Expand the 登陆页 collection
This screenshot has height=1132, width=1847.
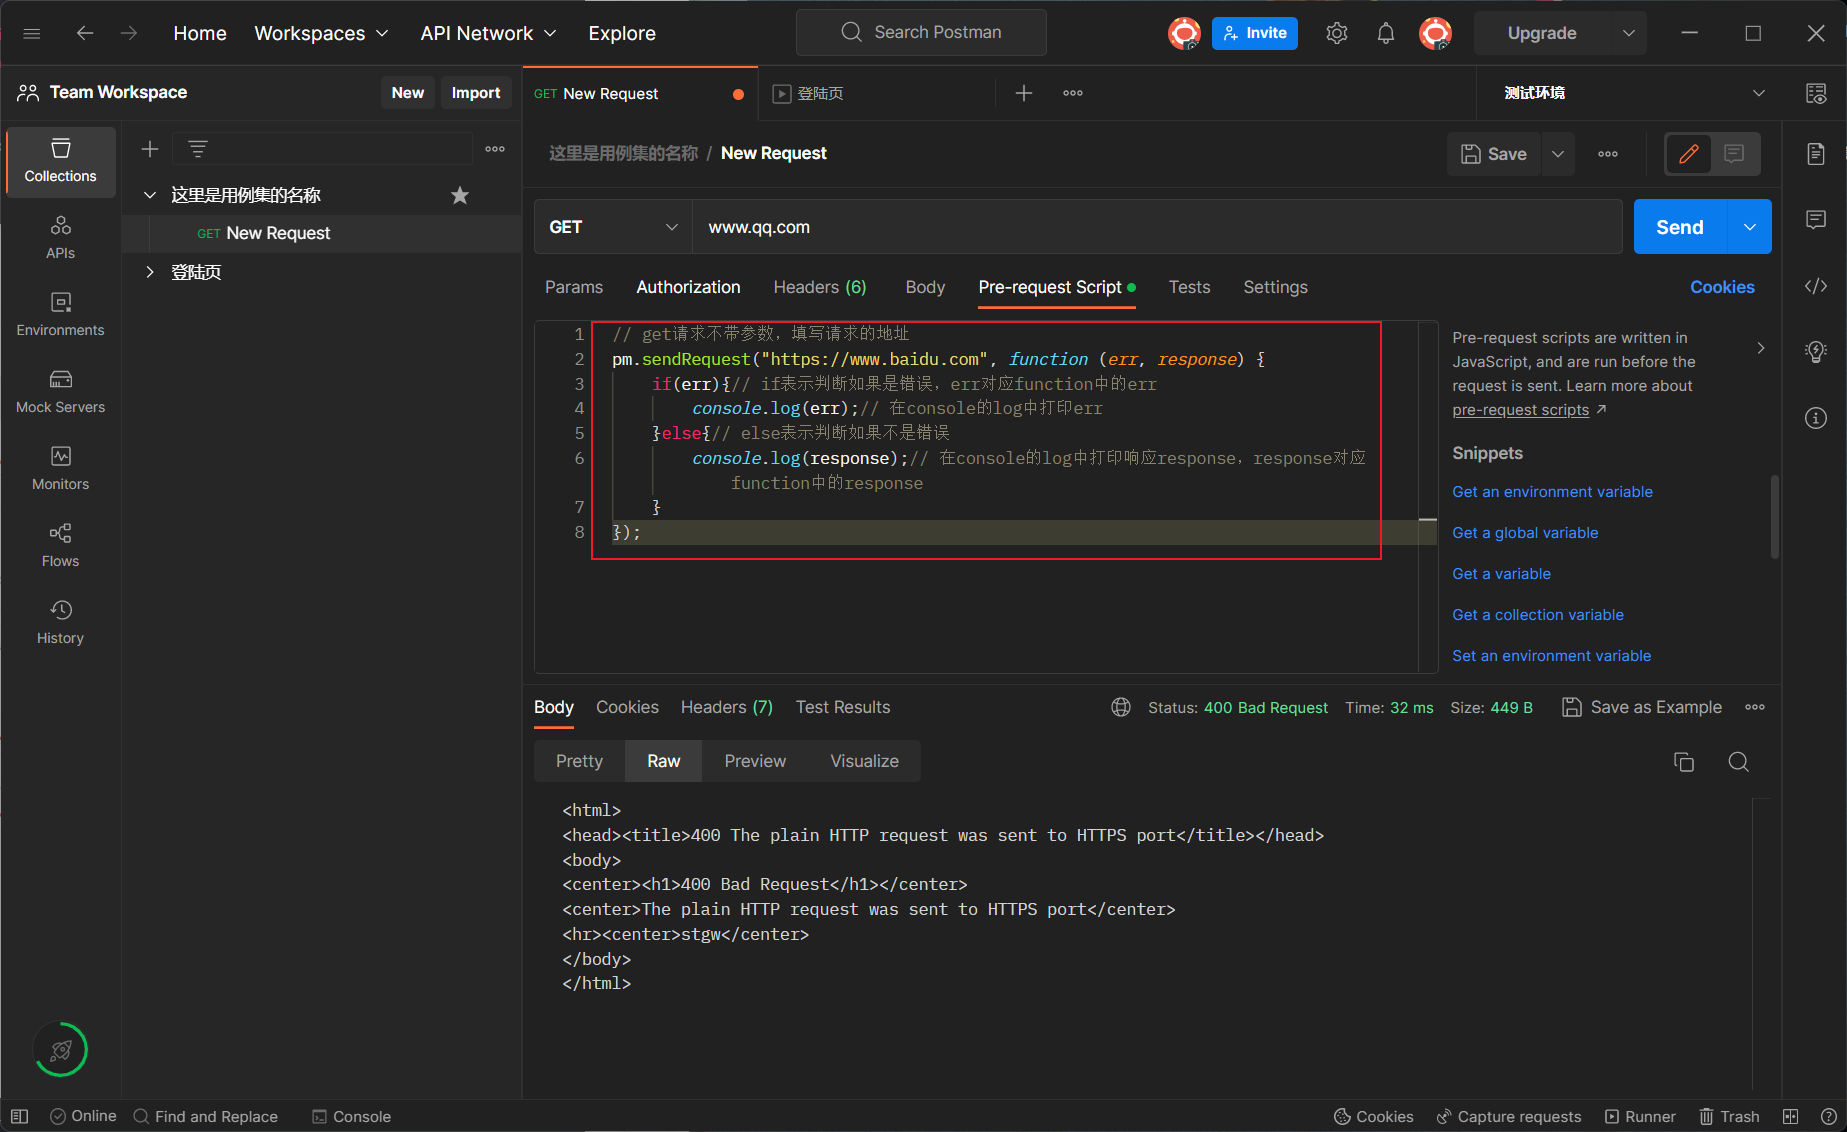point(150,272)
